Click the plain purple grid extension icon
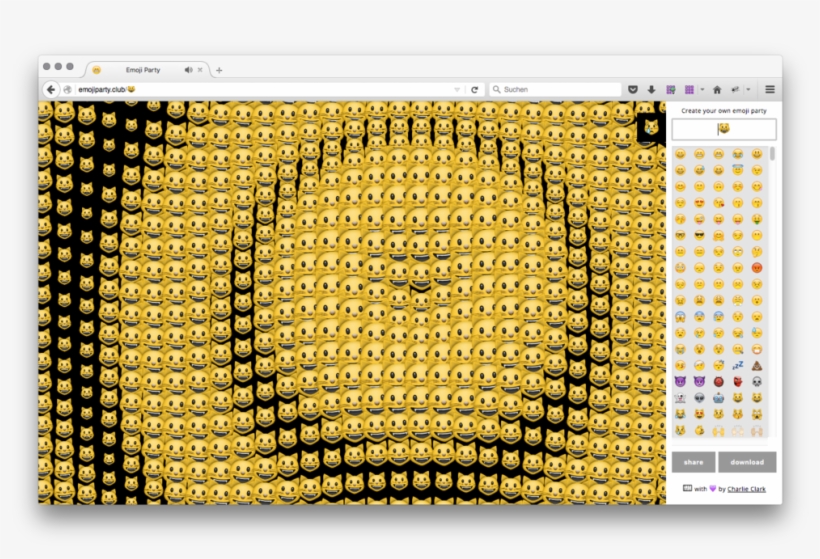820x559 pixels. (x=689, y=89)
